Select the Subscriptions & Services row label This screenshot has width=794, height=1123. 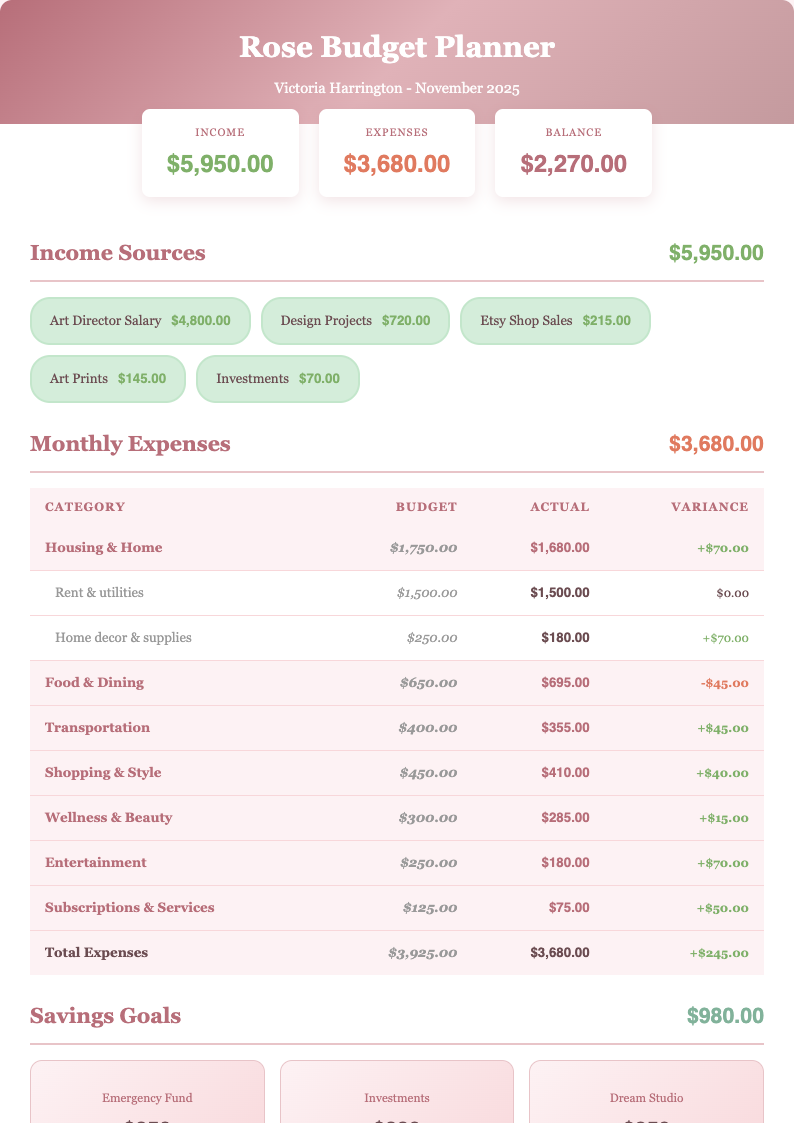[130, 908]
